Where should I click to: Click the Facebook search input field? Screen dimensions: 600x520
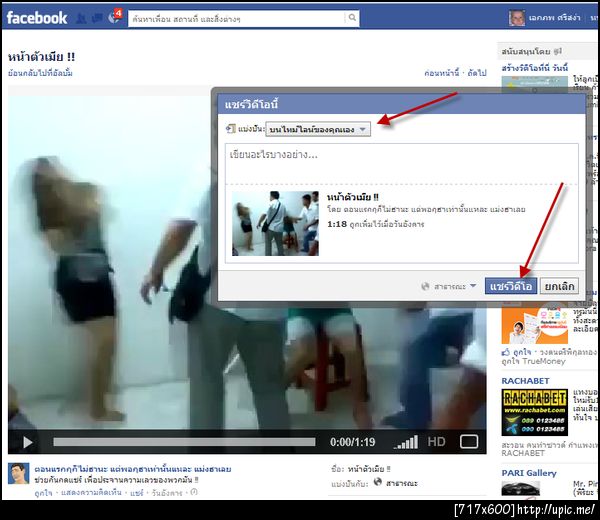pyautogui.click(x=236, y=18)
